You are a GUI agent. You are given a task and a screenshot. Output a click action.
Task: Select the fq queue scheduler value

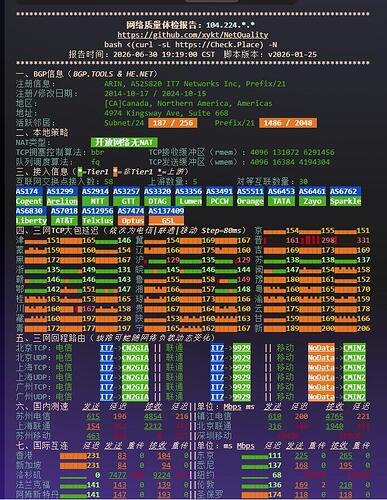pyautogui.click(x=96, y=162)
